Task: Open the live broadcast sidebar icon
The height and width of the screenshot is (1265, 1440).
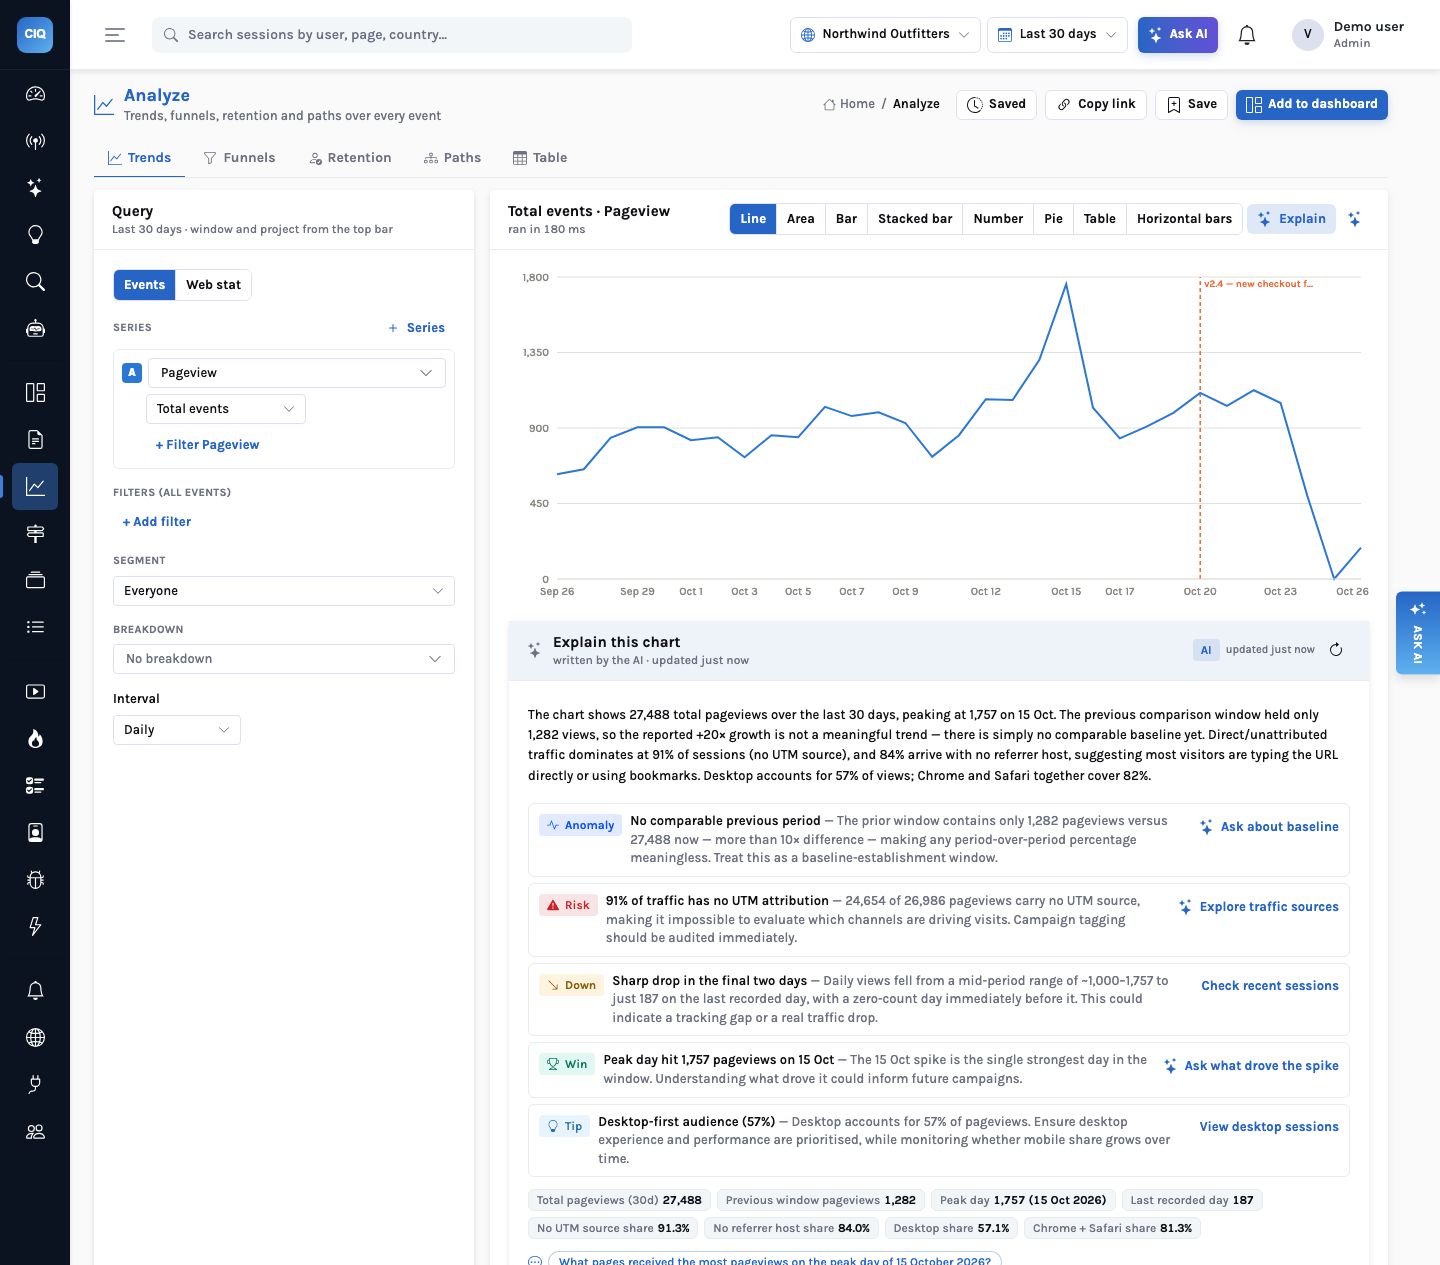Action: 35,141
